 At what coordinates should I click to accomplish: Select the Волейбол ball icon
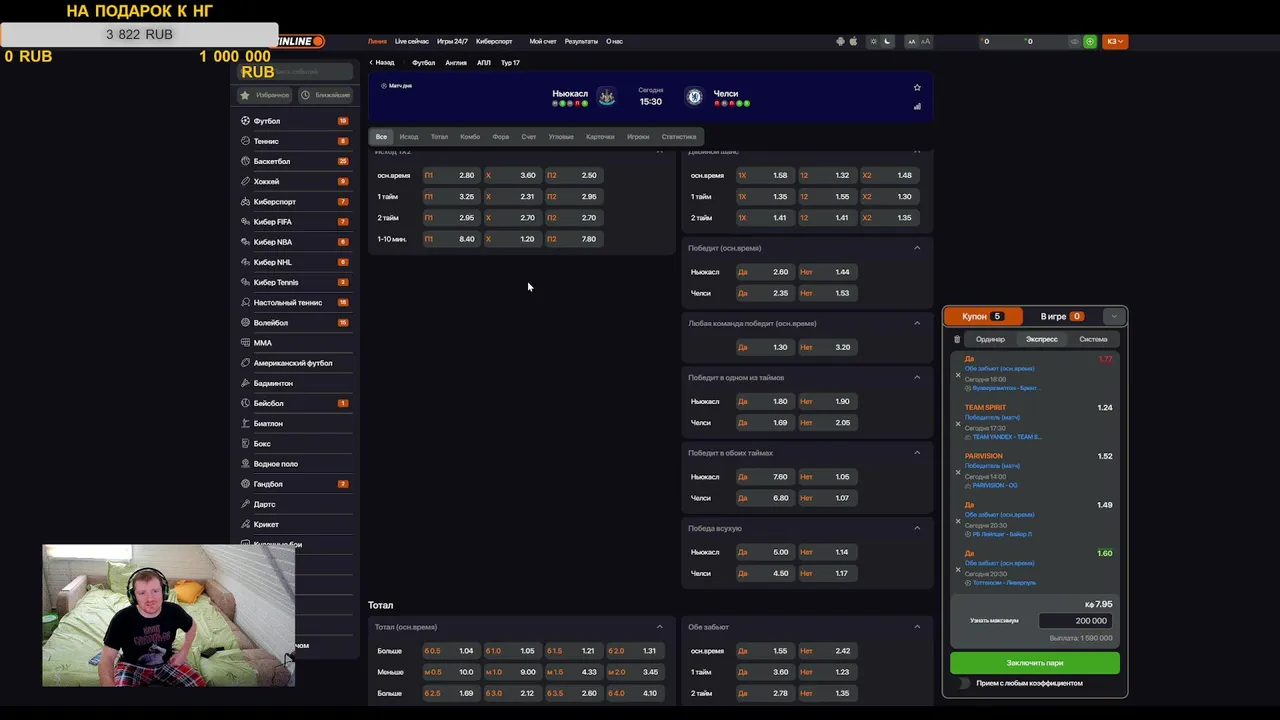pyautogui.click(x=245, y=322)
